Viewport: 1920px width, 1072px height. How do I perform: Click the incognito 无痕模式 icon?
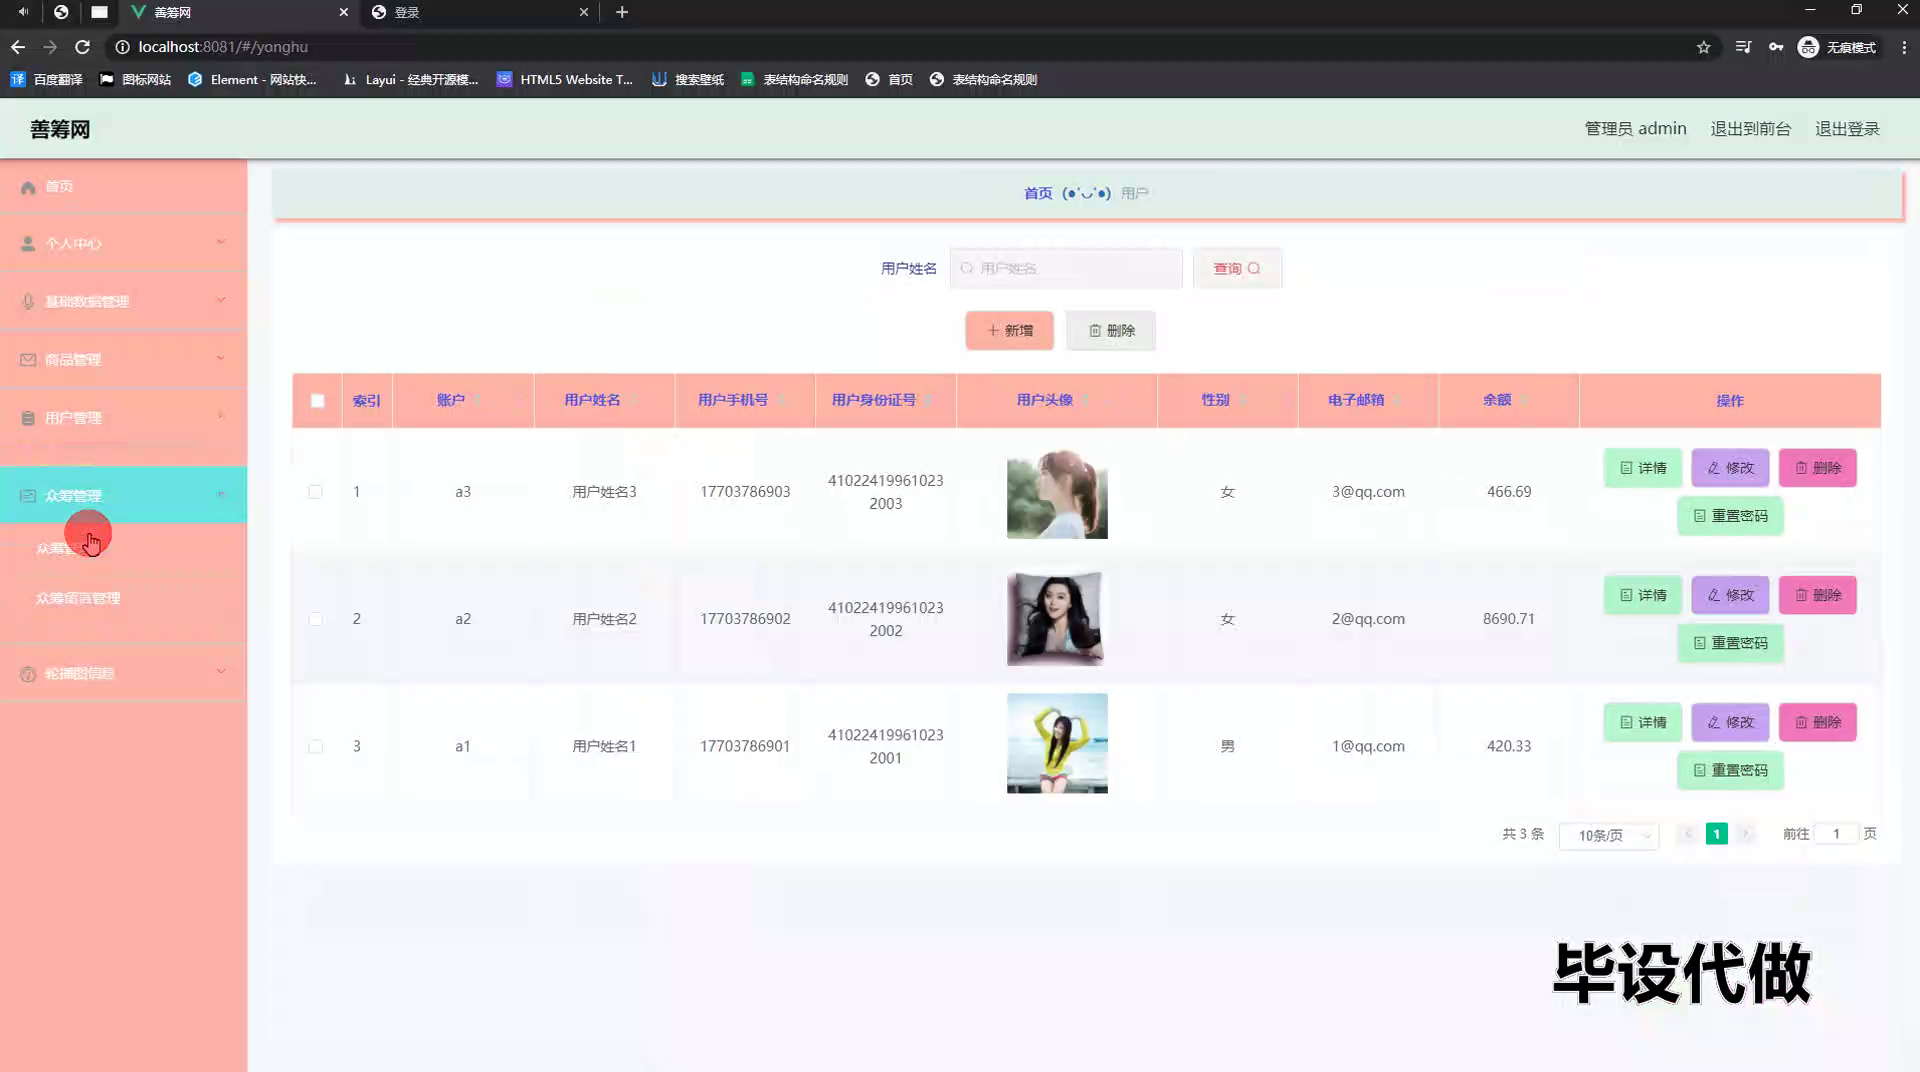point(1837,47)
